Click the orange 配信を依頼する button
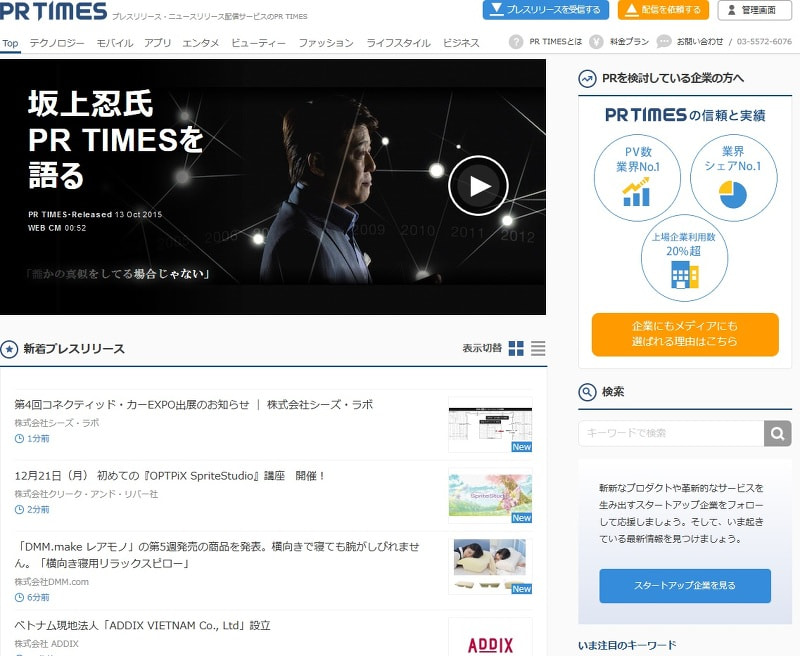Screen dimensions: 800x656 (x=663, y=10)
